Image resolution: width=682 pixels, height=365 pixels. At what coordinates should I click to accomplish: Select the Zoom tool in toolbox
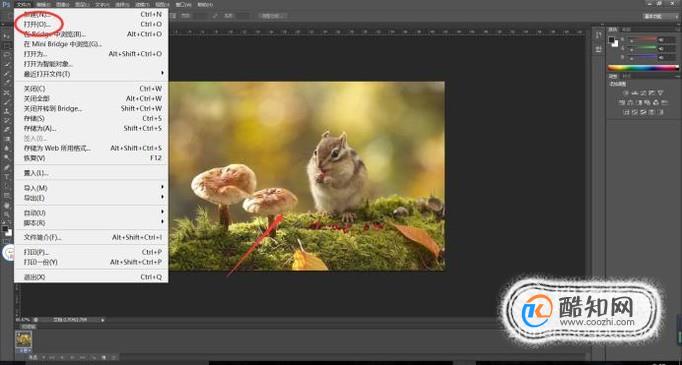tap(7, 214)
